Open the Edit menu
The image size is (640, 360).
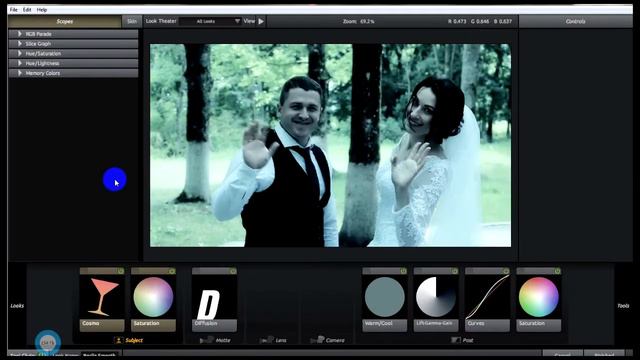click(x=27, y=9)
